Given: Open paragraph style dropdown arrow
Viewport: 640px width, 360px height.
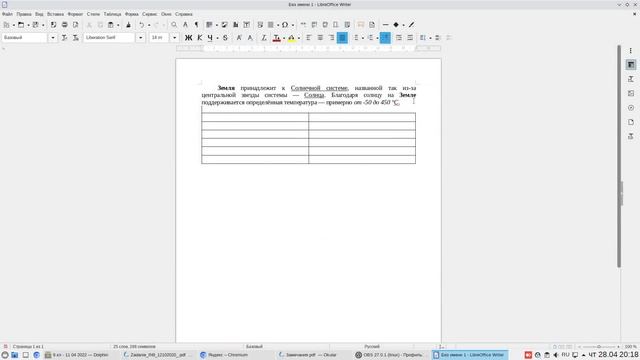Looking at the screenshot, I should click(x=53, y=38).
